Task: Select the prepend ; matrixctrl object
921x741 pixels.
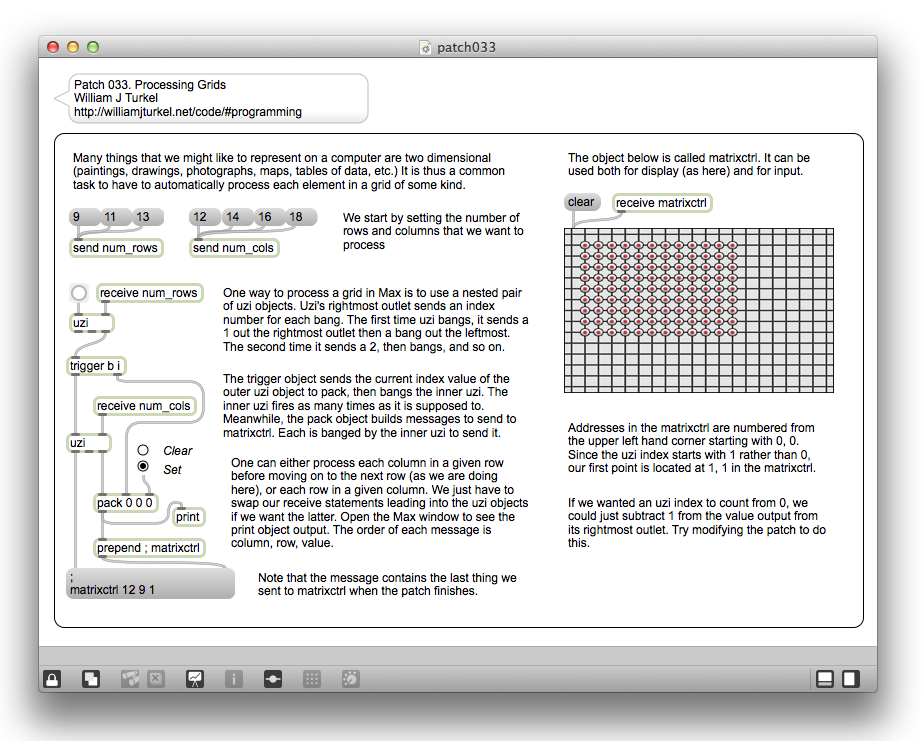Action: 150,548
